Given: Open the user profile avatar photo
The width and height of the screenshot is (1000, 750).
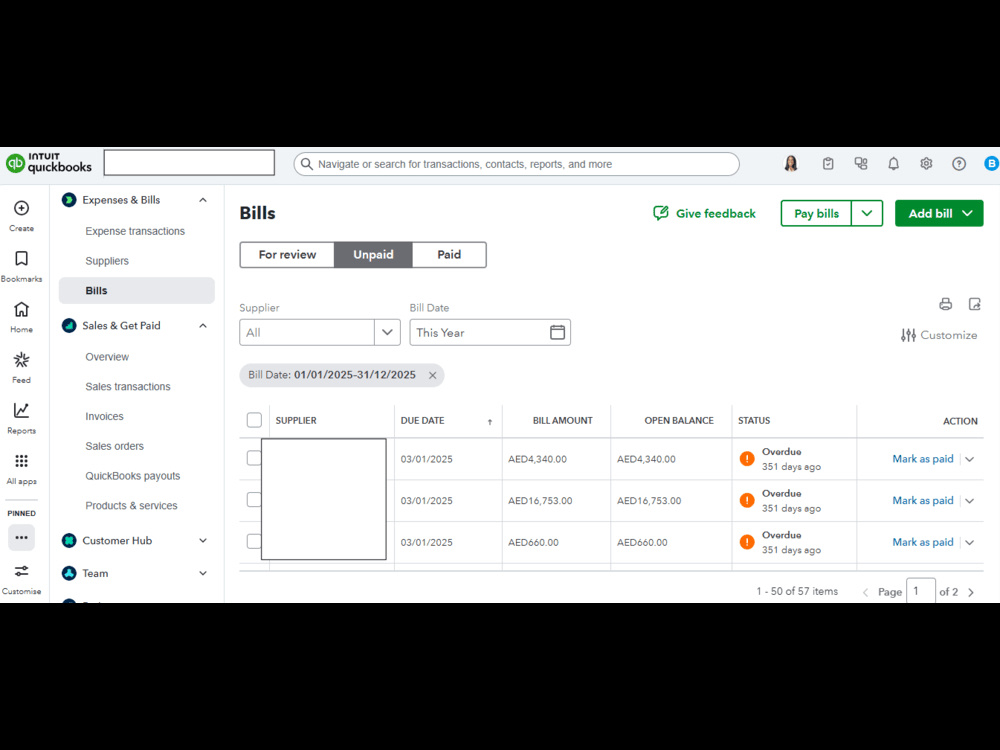Looking at the screenshot, I should pyautogui.click(x=791, y=164).
